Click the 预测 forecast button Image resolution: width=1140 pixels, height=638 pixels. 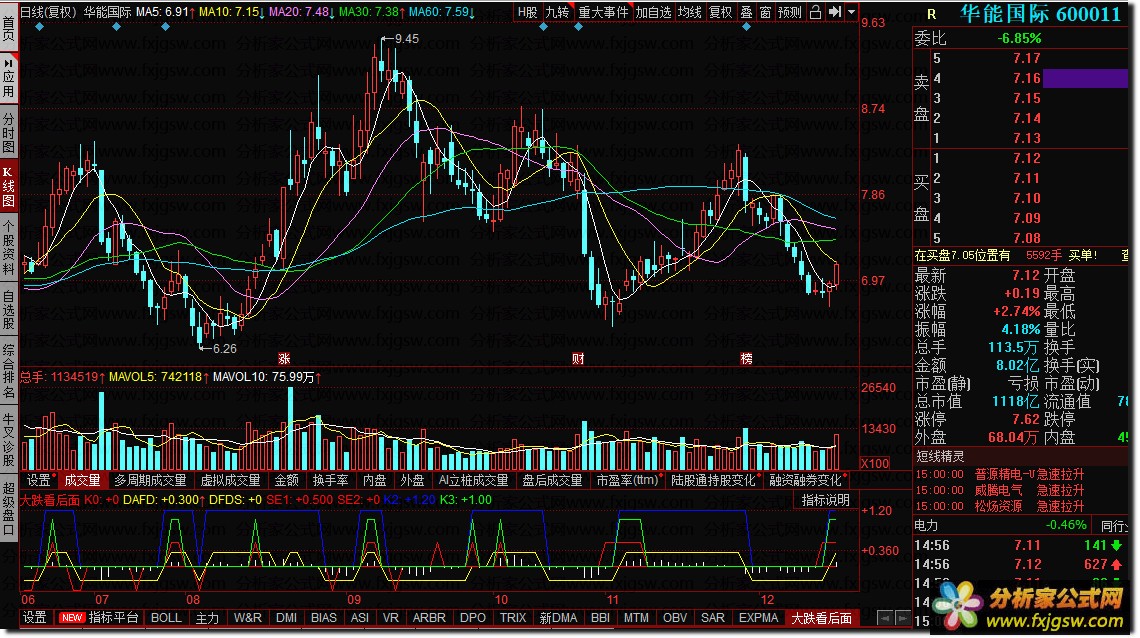[x=790, y=12]
